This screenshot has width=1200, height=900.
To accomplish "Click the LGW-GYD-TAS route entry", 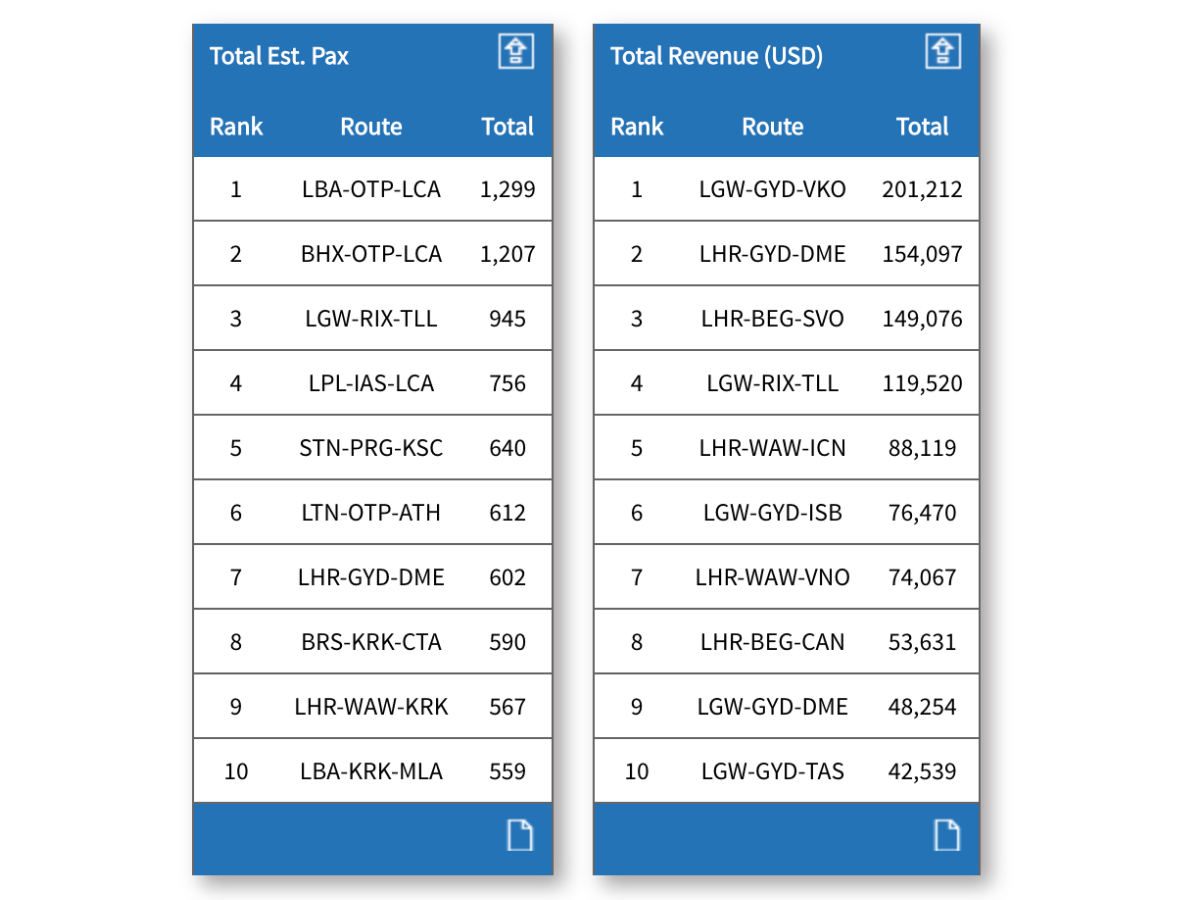I will pos(772,771).
